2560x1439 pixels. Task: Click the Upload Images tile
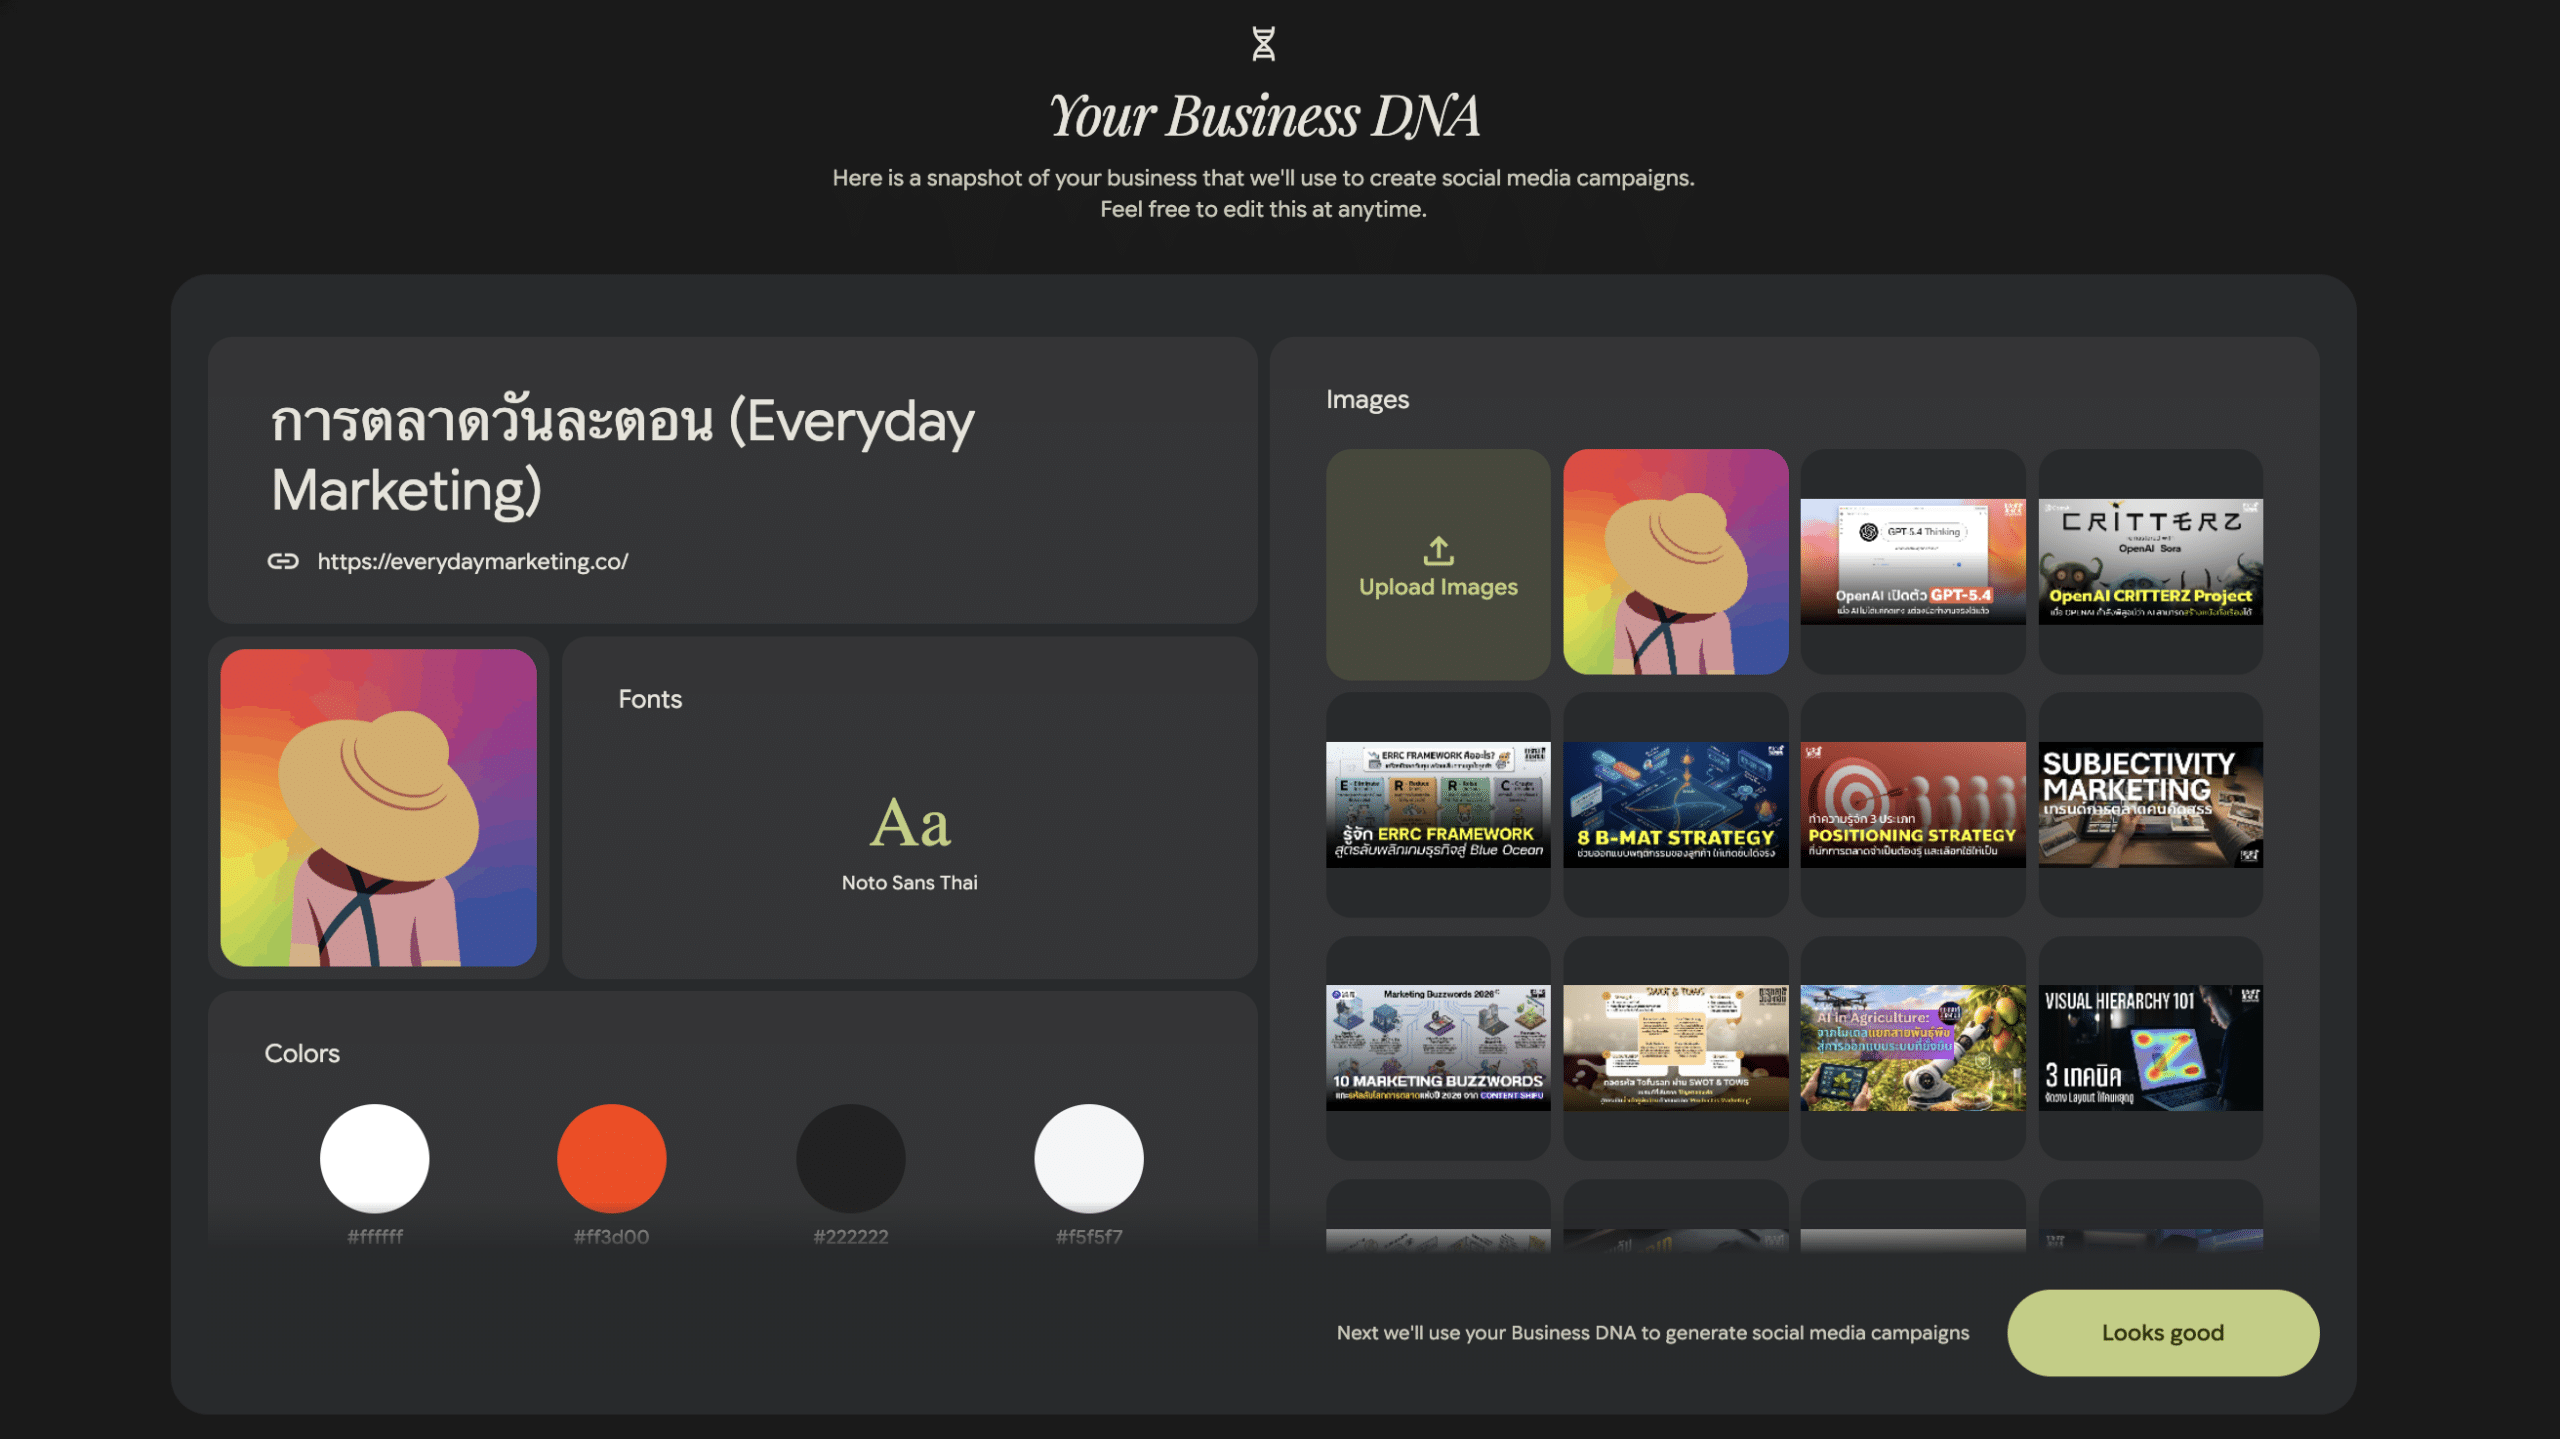pos(1438,565)
